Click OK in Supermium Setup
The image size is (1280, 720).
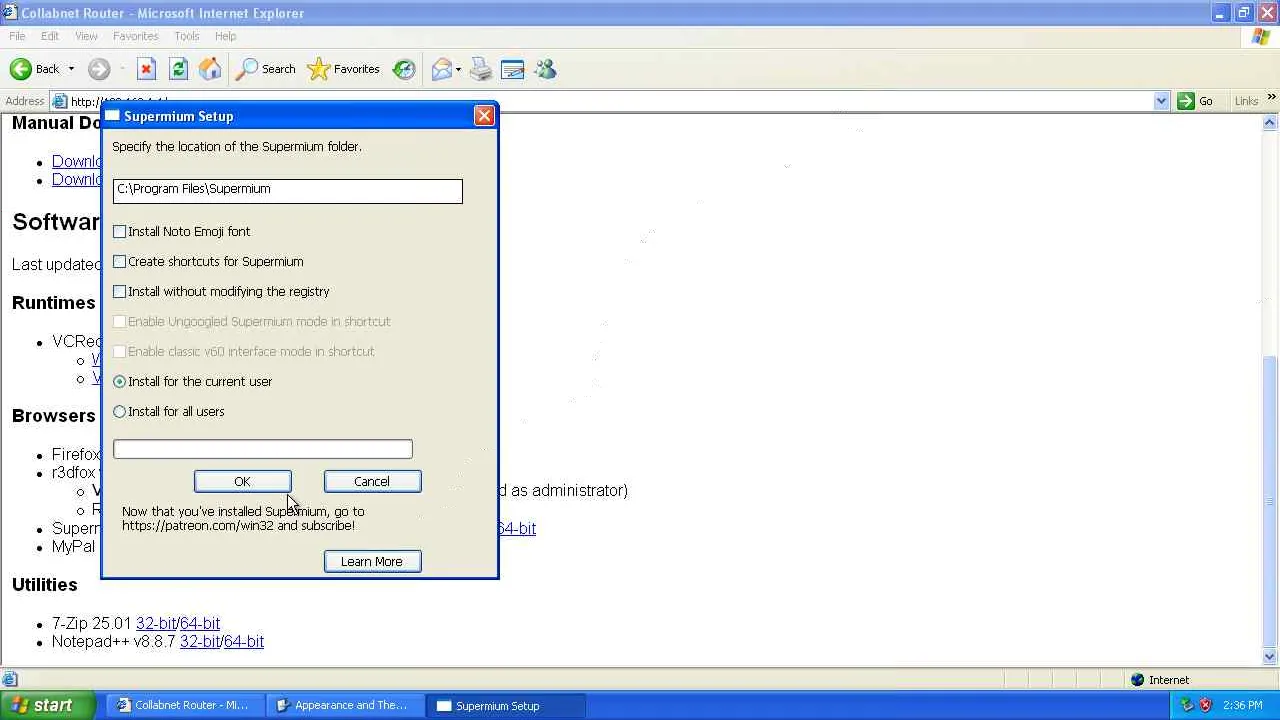pos(243,482)
